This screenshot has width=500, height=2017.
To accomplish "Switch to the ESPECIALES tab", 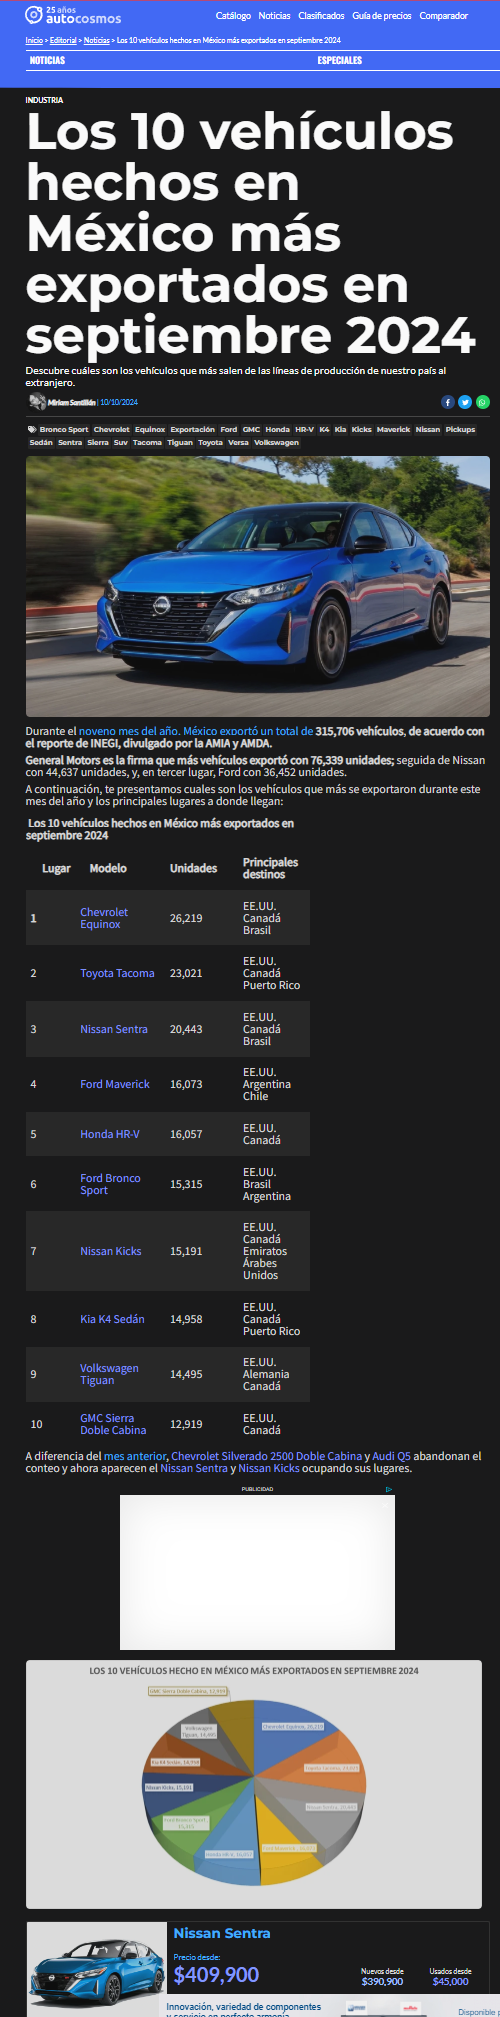I will tap(340, 60).
